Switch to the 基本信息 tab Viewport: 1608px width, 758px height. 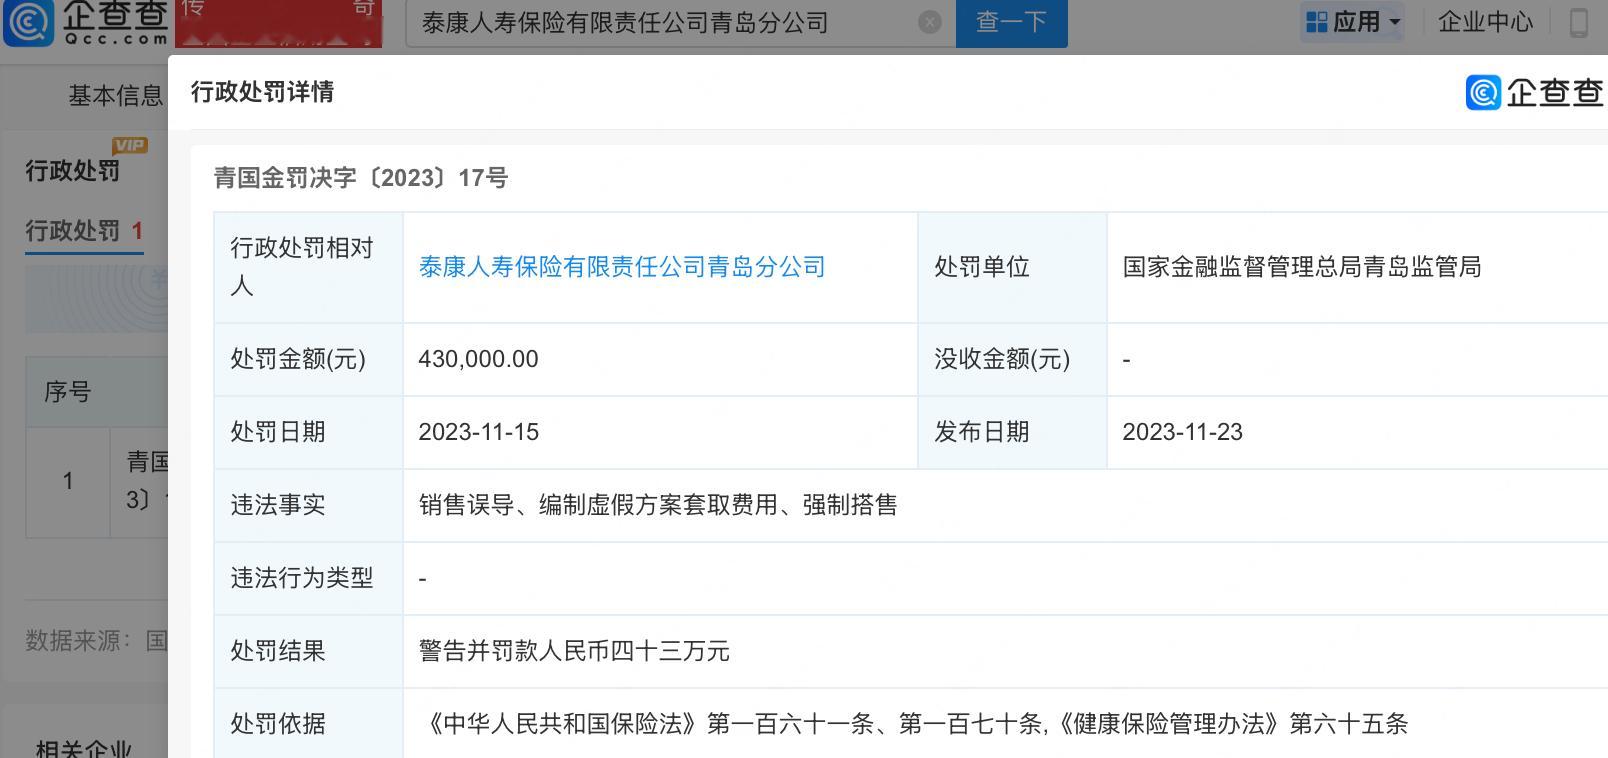[x=115, y=95]
